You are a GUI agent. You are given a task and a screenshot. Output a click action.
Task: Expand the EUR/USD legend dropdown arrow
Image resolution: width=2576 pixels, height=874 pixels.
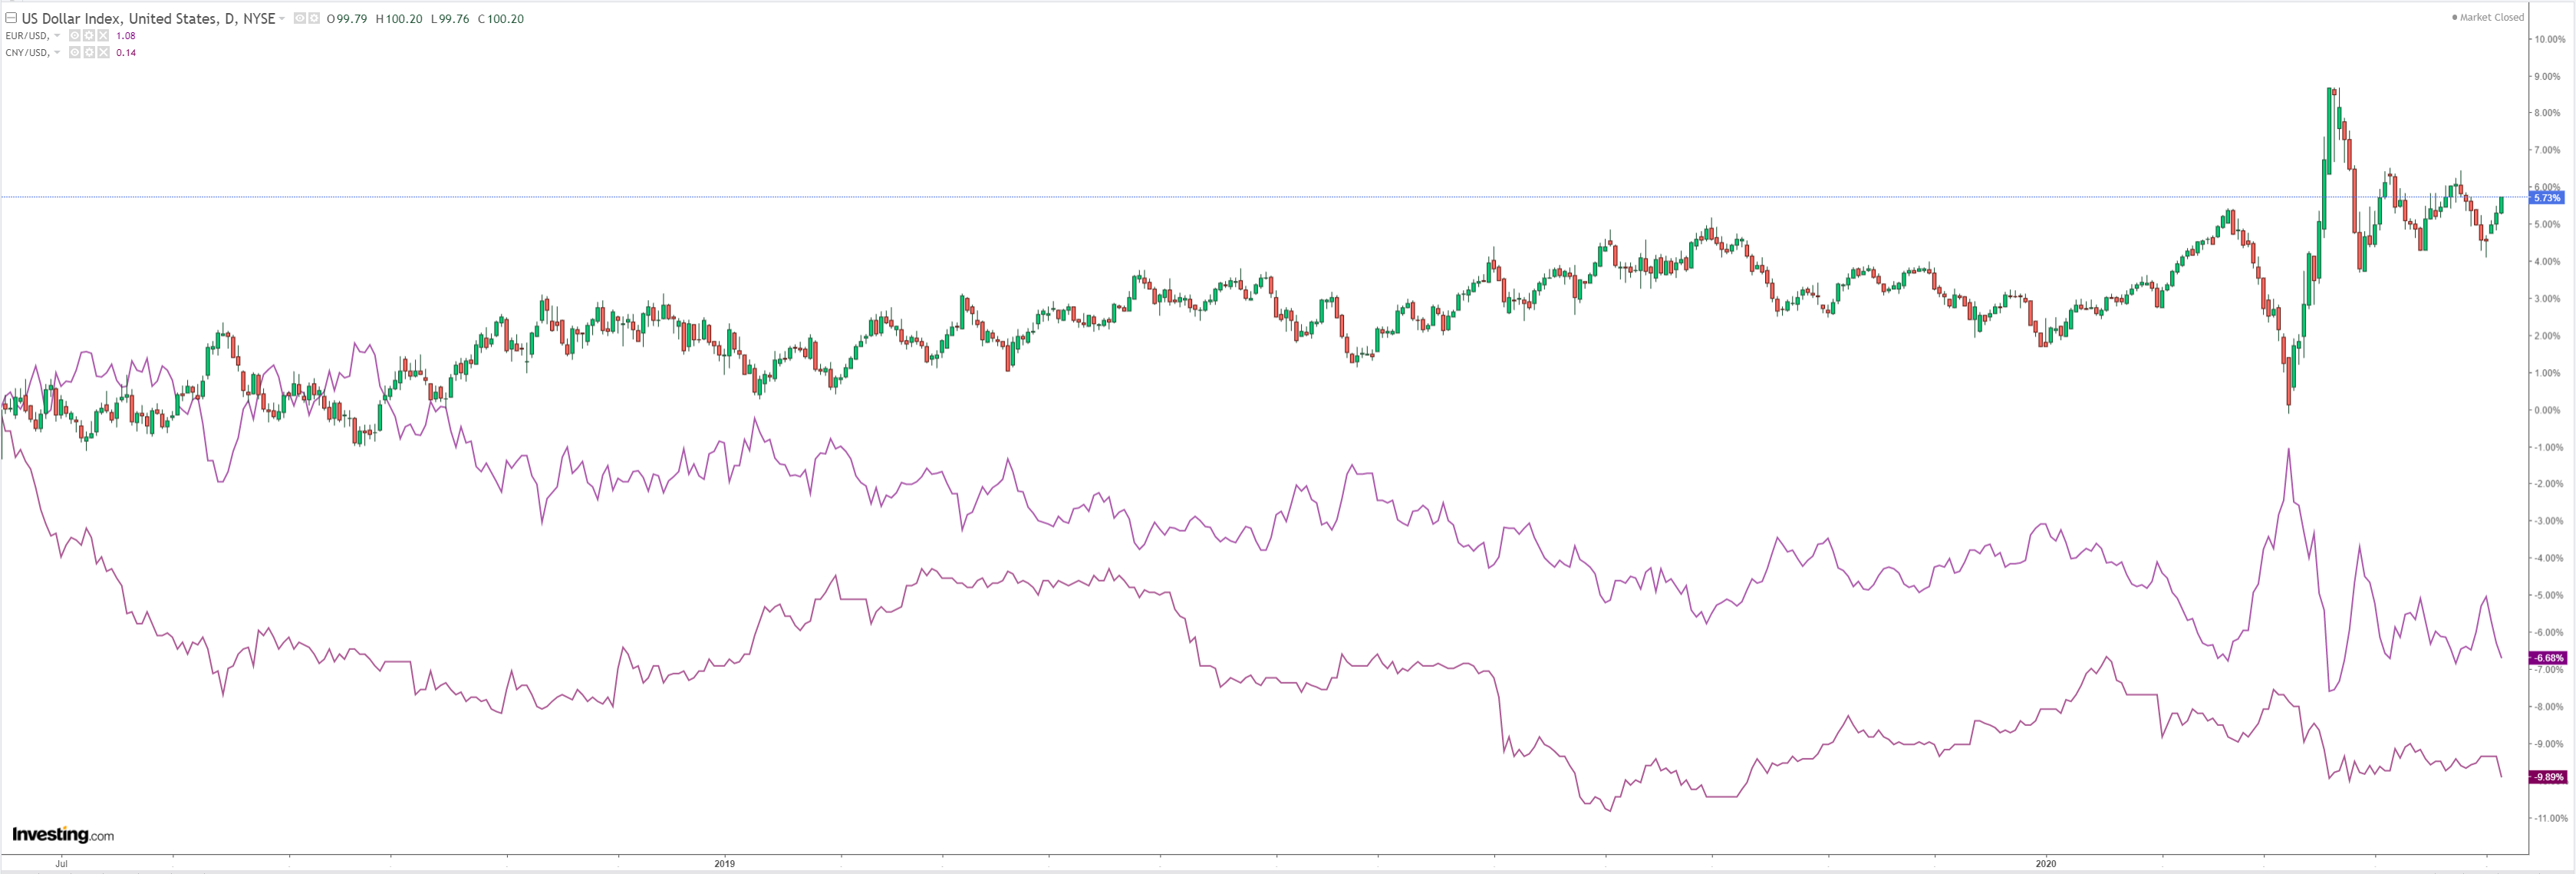pos(57,36)
